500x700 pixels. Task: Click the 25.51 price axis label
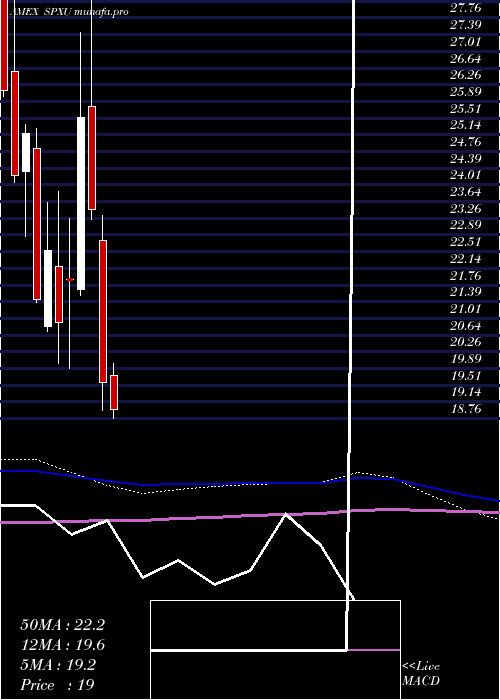click(466, 109)
